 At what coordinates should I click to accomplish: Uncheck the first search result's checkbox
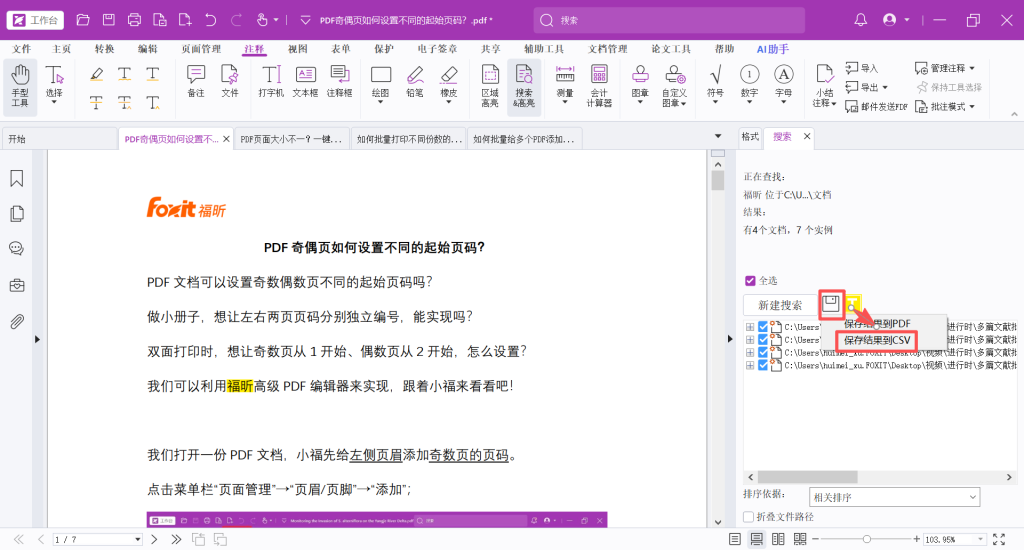(763, 327)
